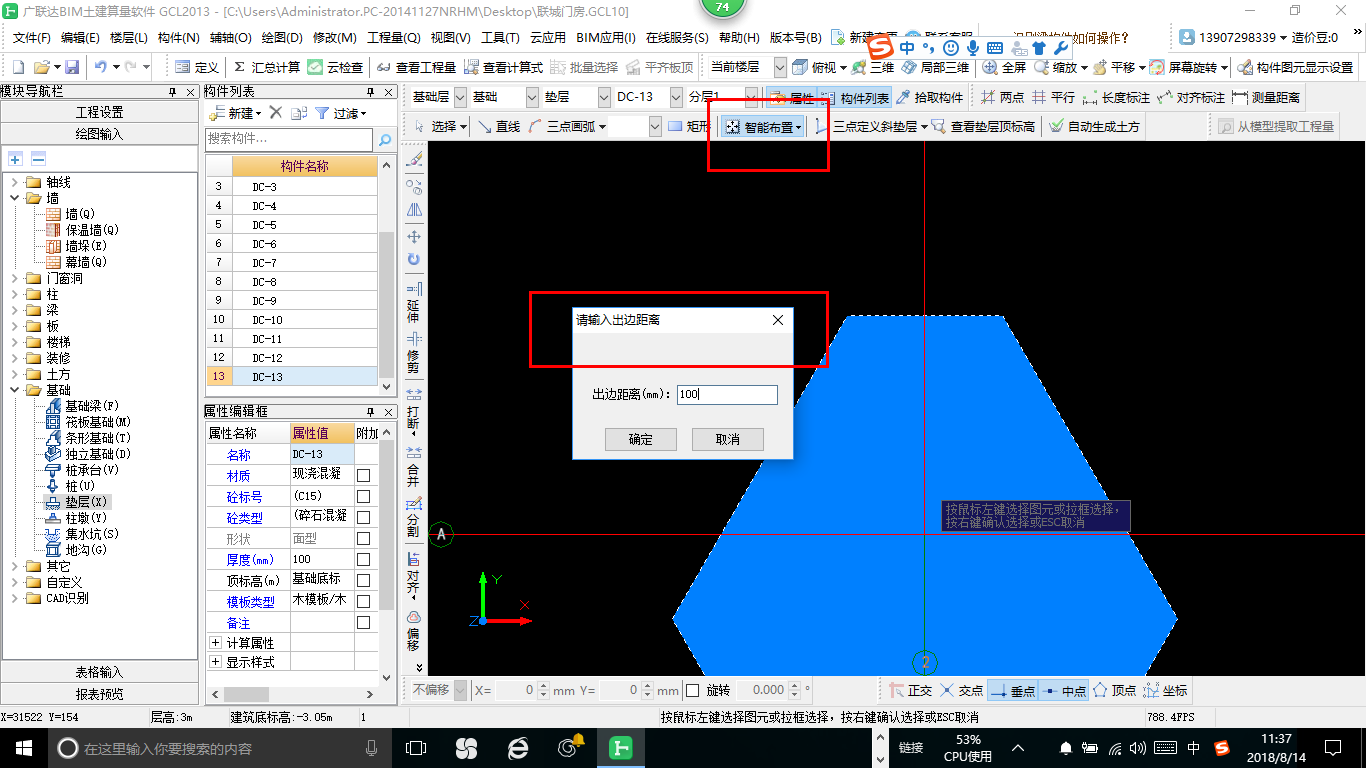
Task: Open the 基础层 floor dropdown
Action: (459, 97)
